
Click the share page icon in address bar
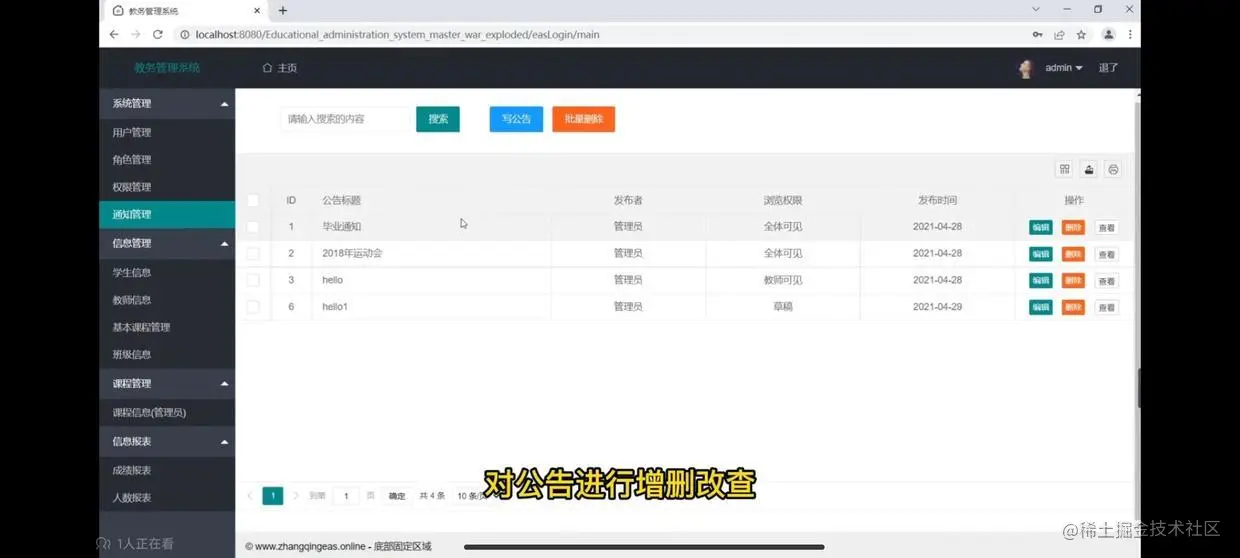click(1059, 34)
